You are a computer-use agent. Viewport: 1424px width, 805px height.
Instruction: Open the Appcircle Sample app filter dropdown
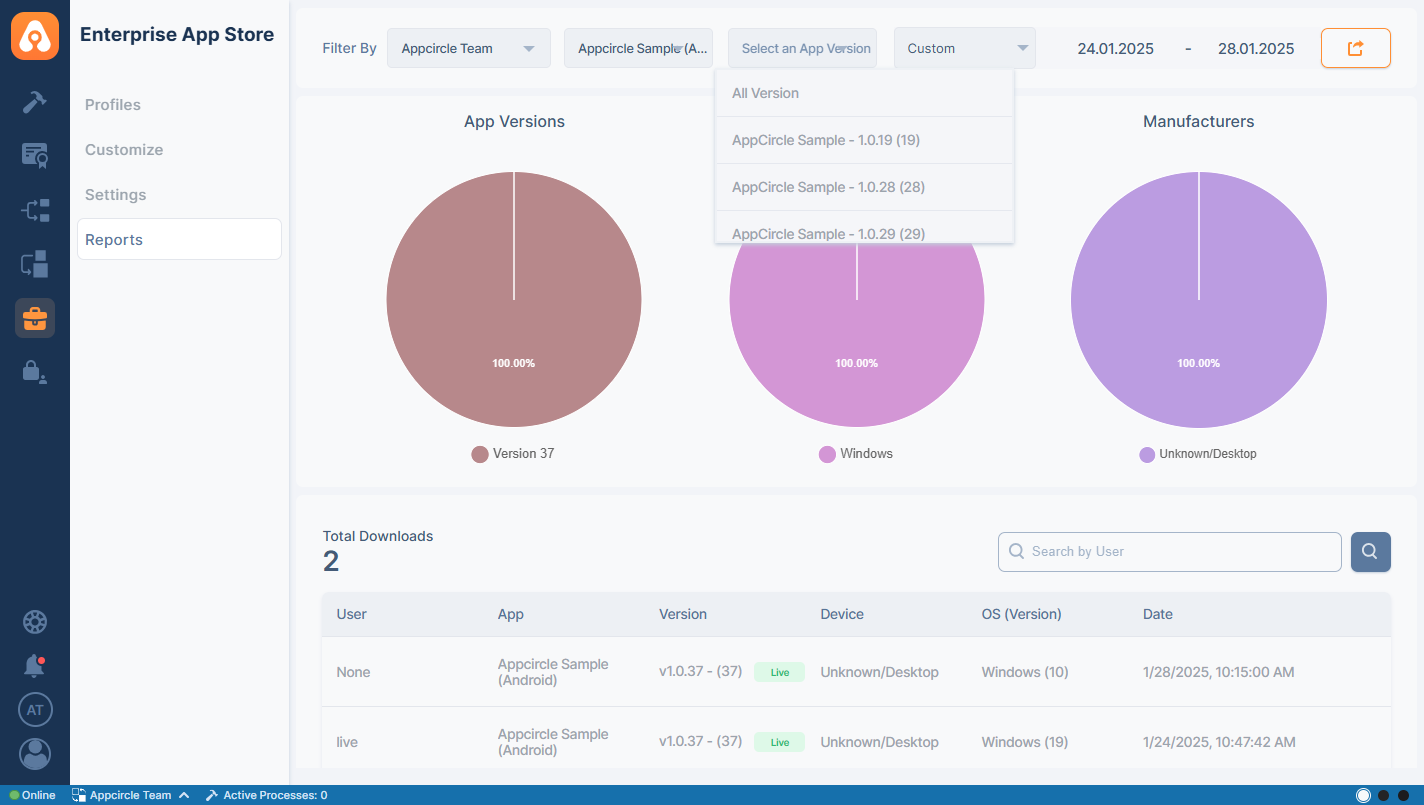tap(639, 48)
